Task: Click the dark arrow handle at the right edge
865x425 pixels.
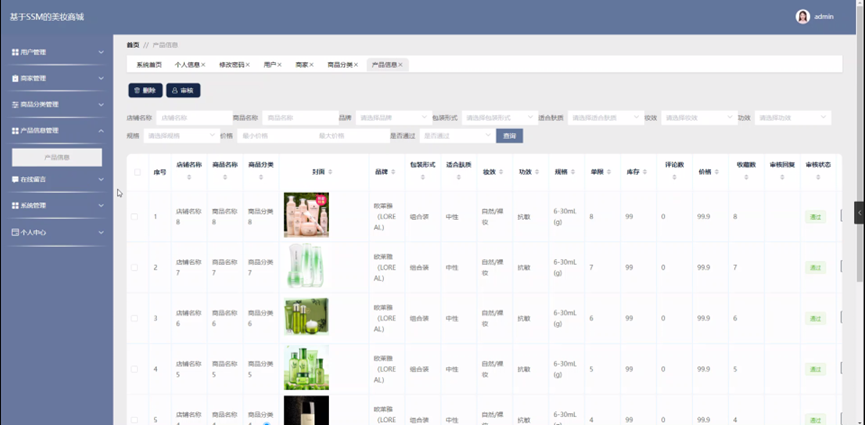Action: click(x=859, y=212)
